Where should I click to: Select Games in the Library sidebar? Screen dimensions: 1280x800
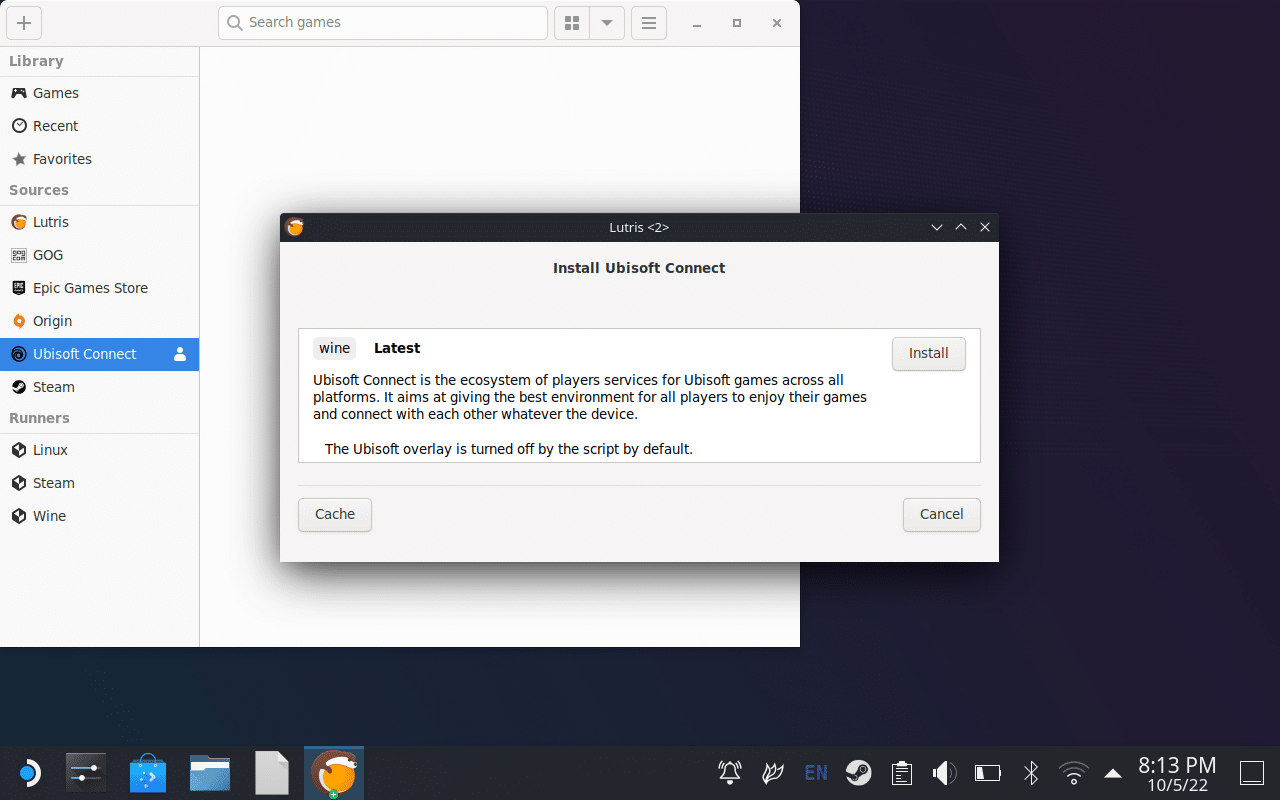[x=99, y=93]
